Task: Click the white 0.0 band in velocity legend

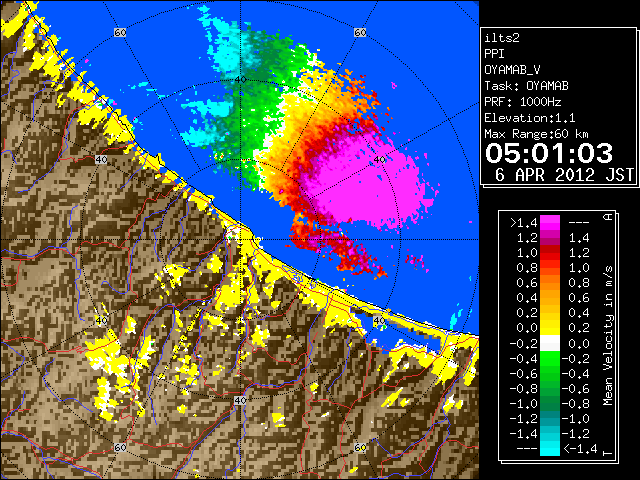Action: coord(550,343)
